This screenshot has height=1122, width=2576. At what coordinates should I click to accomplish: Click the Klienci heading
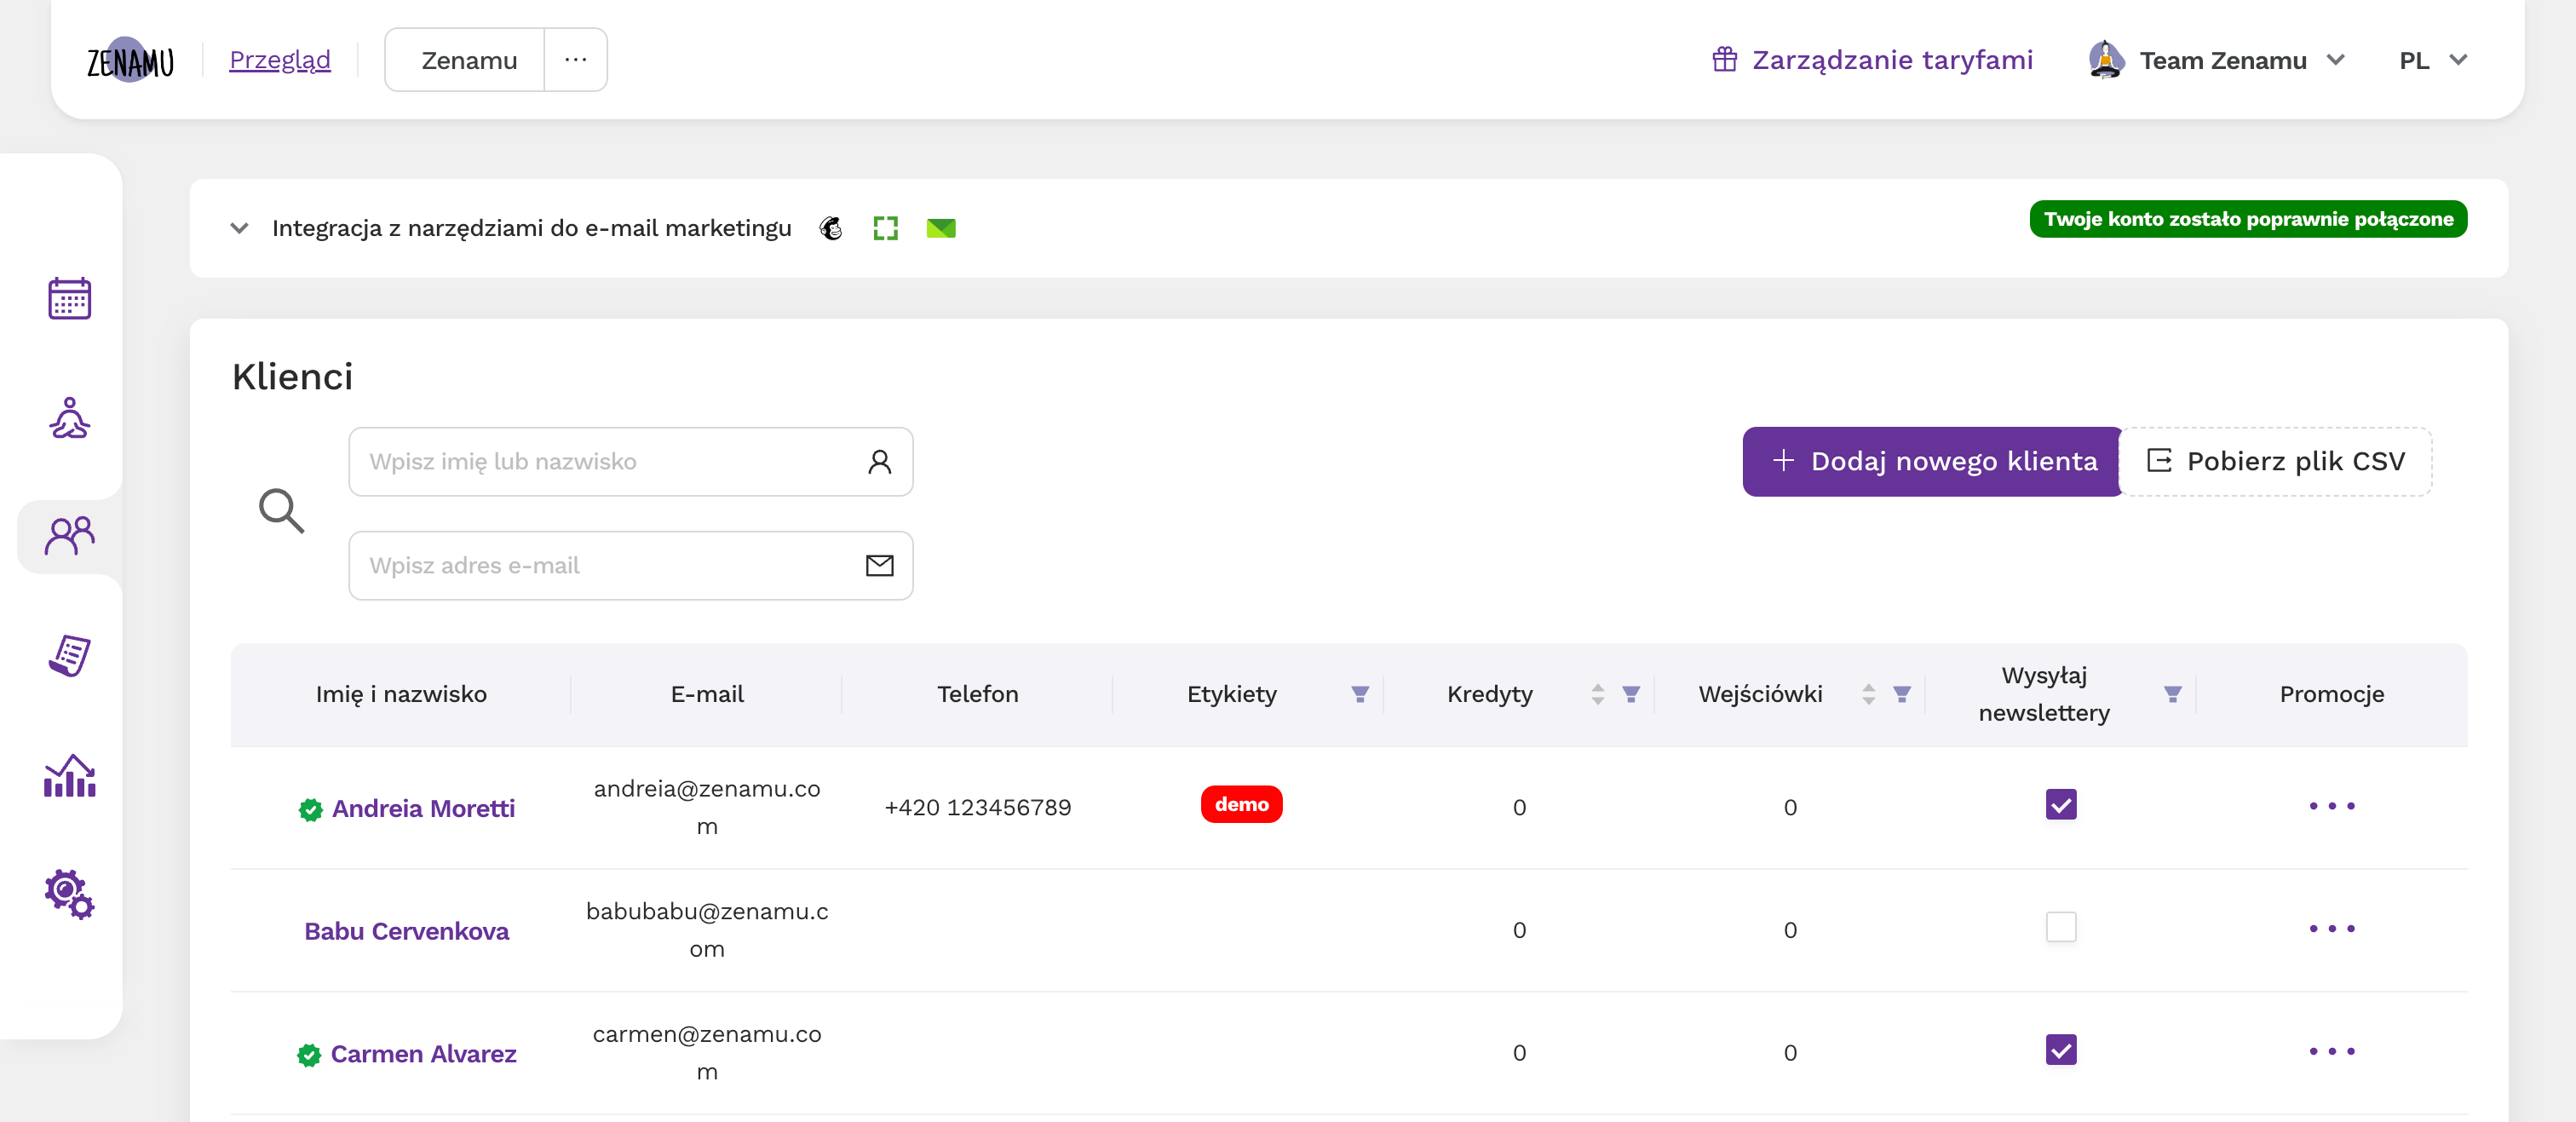[x=292, y=377]
